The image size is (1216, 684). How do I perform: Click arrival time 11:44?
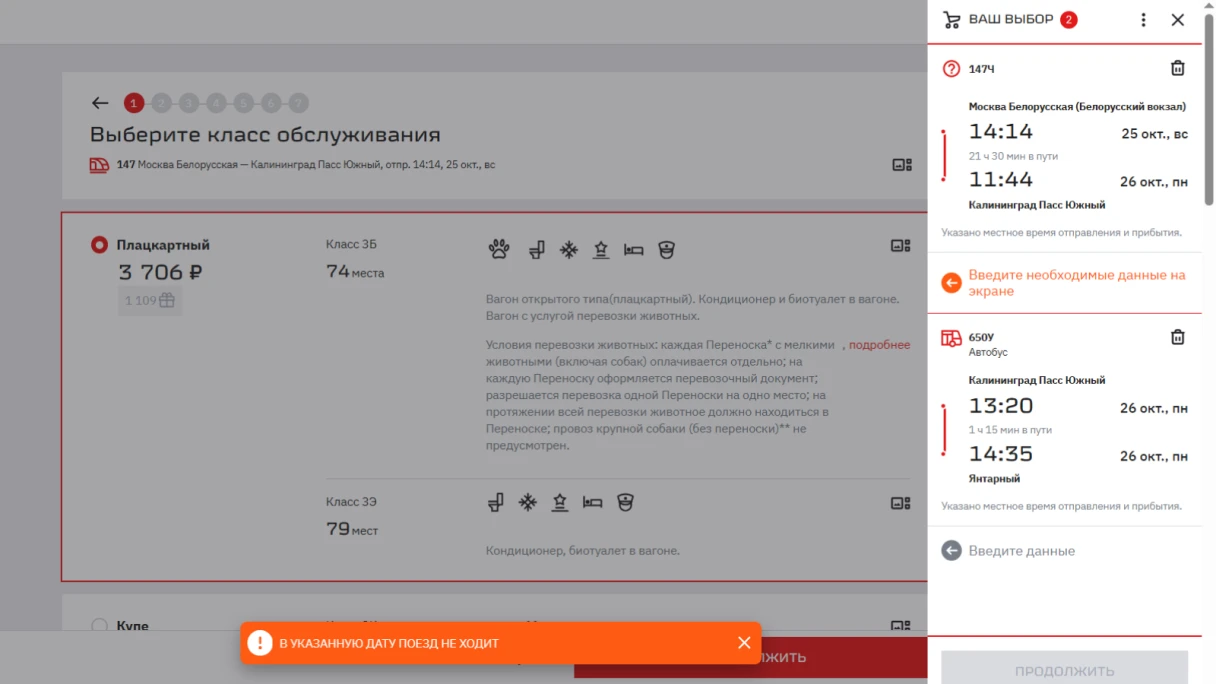(x=1001, y=180)
